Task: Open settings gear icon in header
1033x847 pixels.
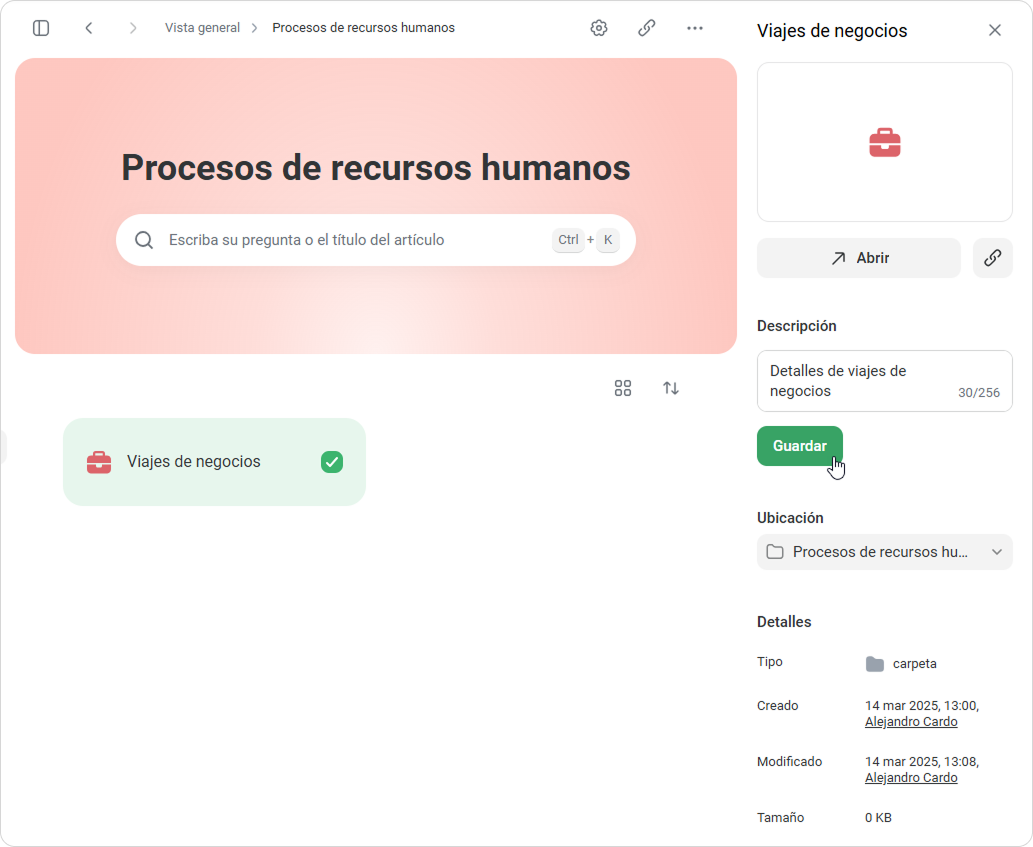Action: 599,28
